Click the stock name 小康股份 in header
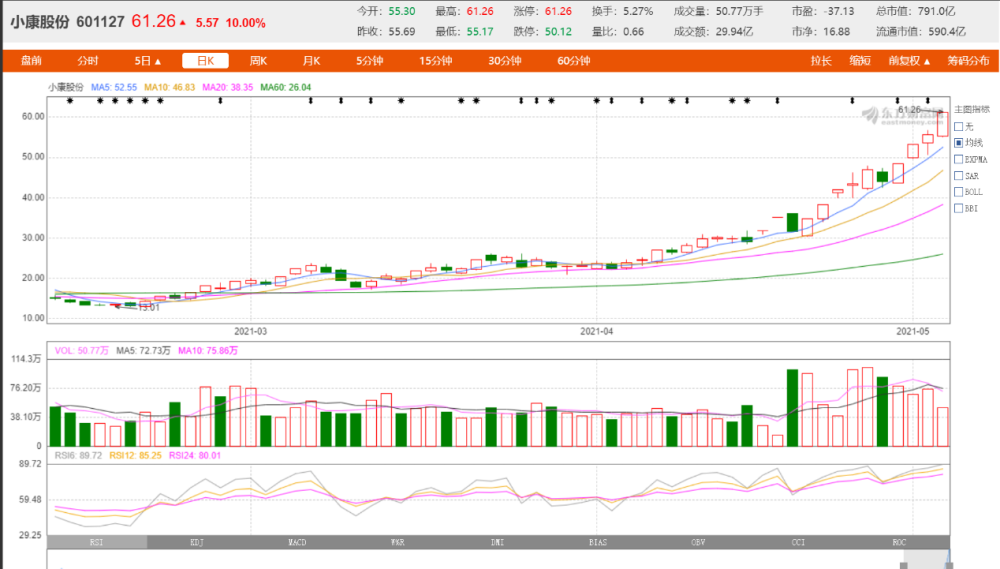This screenshot has width=1000, height=569. pyautogui.click(x=40, y=22)
